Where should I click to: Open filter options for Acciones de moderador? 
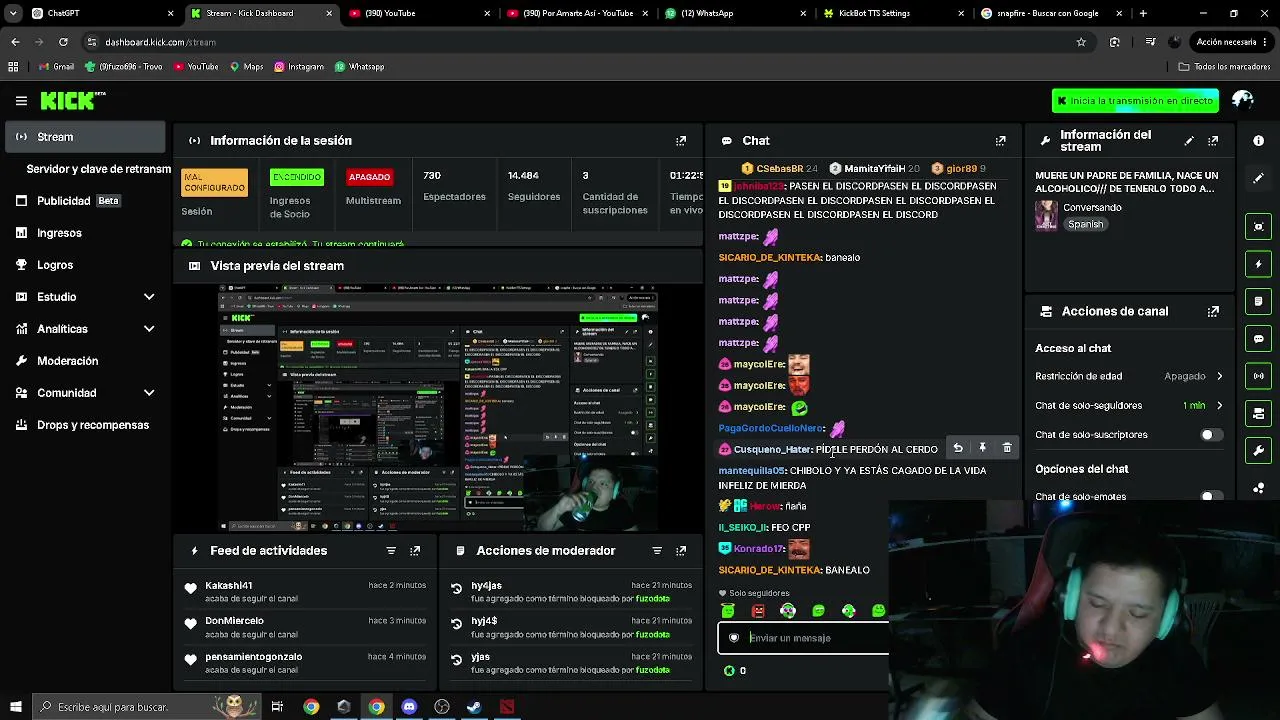[657, 551]
